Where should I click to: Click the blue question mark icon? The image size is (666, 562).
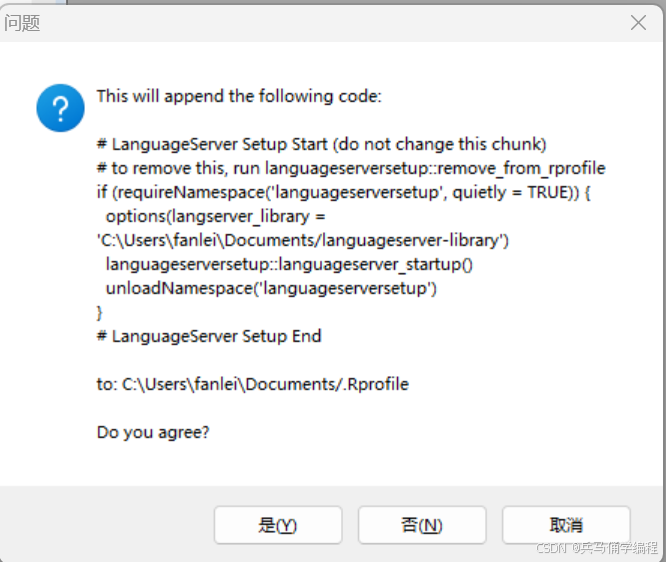tap(60, 108)
